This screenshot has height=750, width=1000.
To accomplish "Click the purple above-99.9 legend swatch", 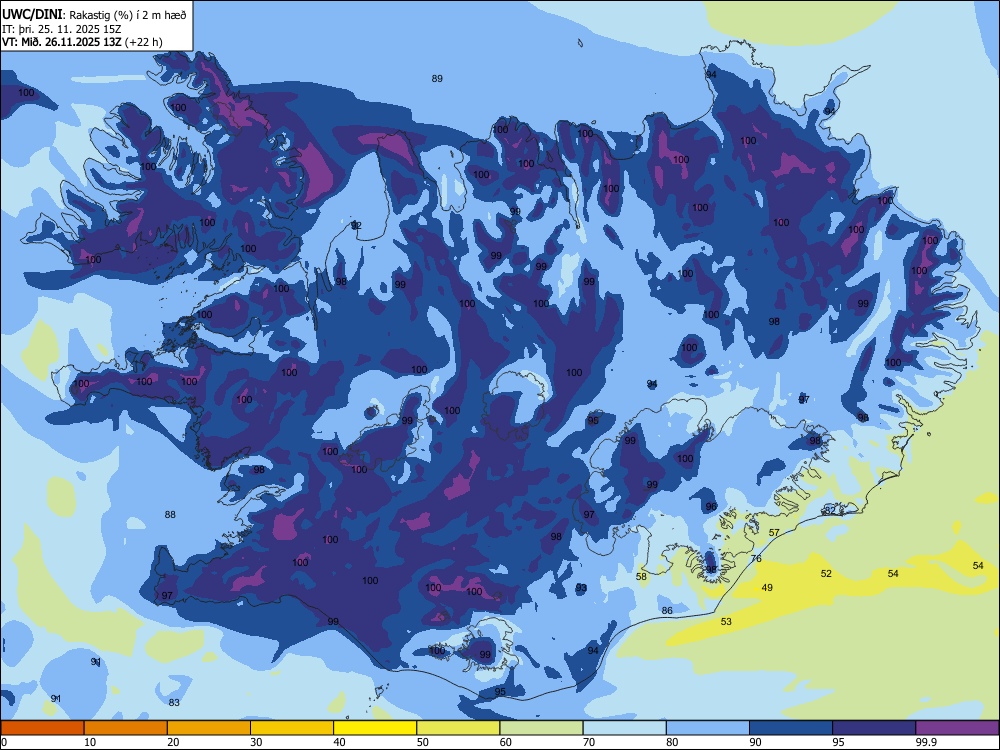I will (x=957, y=728).
